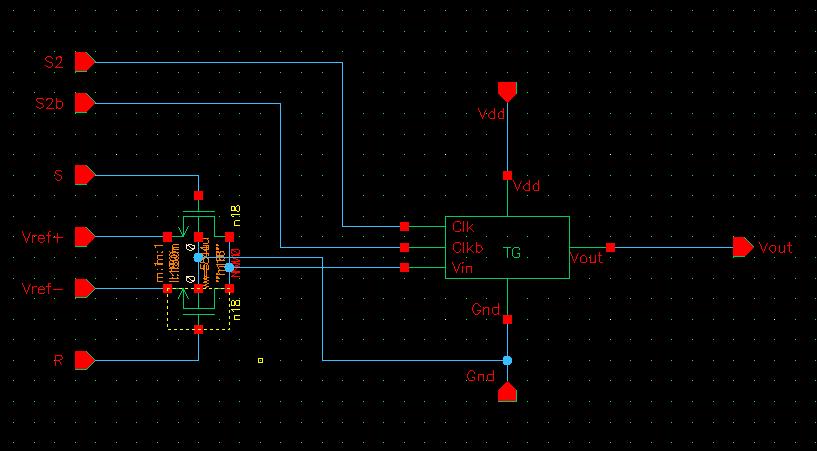Select the wire from S2b to Clkb
This screenshot has width=817, height=451.
(281, 175)
